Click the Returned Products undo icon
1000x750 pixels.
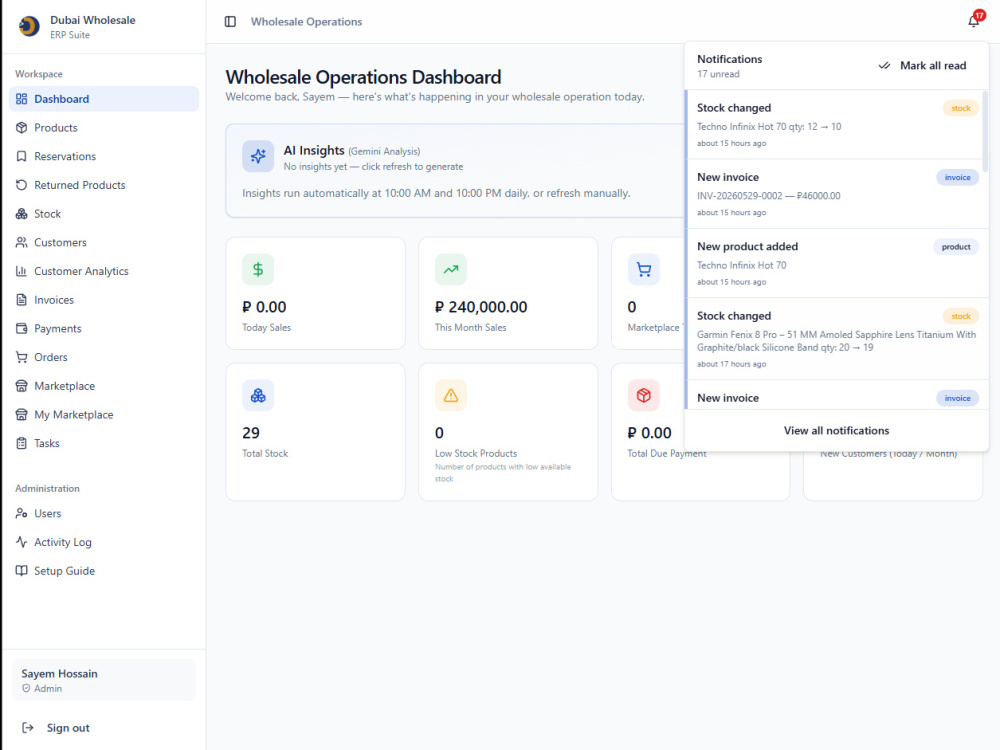[x=22, y=185]
